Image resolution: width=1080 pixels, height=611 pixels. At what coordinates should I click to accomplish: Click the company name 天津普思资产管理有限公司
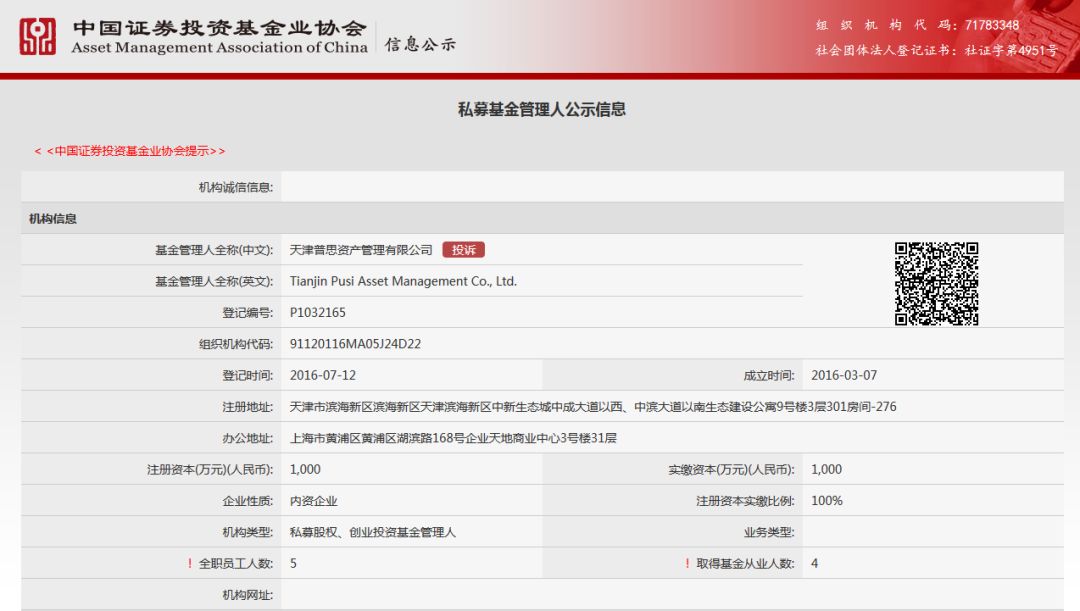coord(361,250)
